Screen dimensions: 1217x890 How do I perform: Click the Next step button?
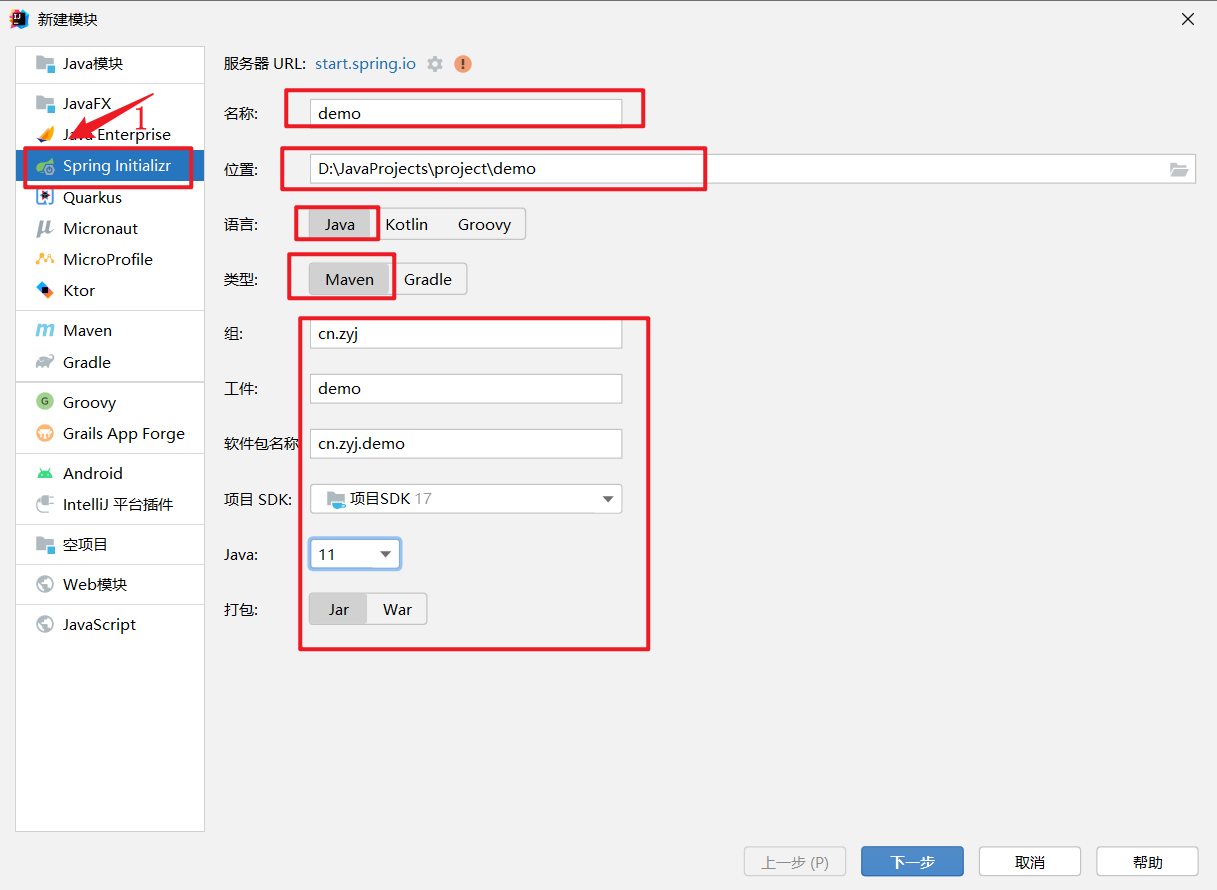pos(912,862)
